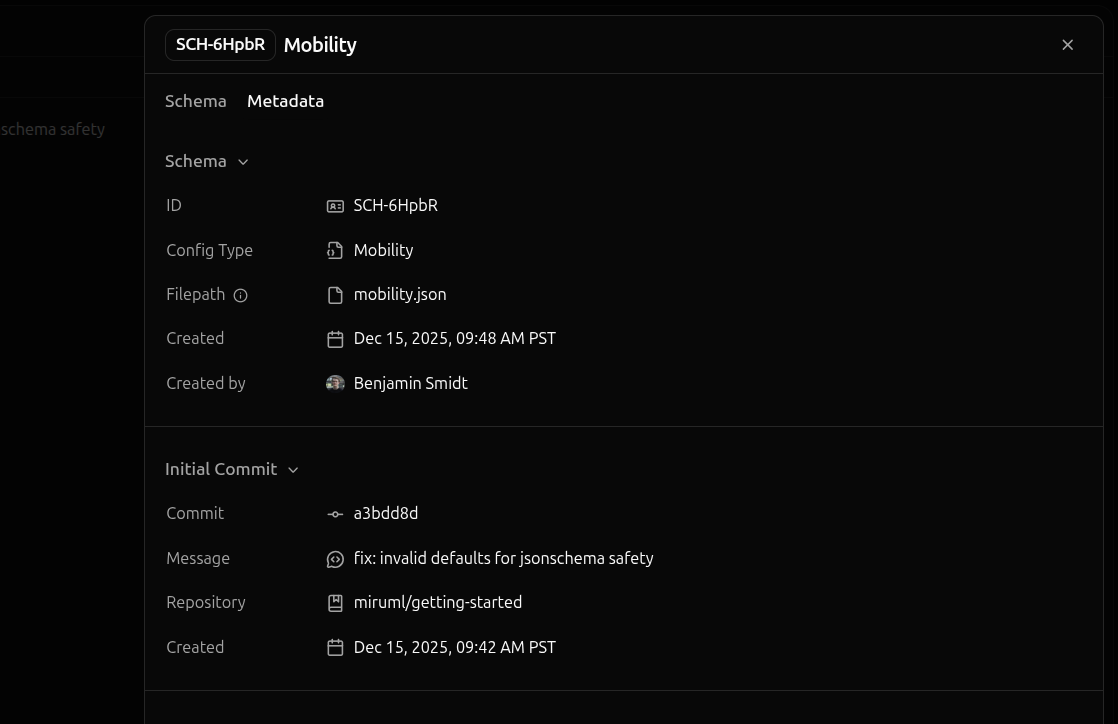Image resolution: width=1118 pixels, height=724 pixels.
Task: Open the miruml/getting-started repository link
Action: tap(437, 603)
